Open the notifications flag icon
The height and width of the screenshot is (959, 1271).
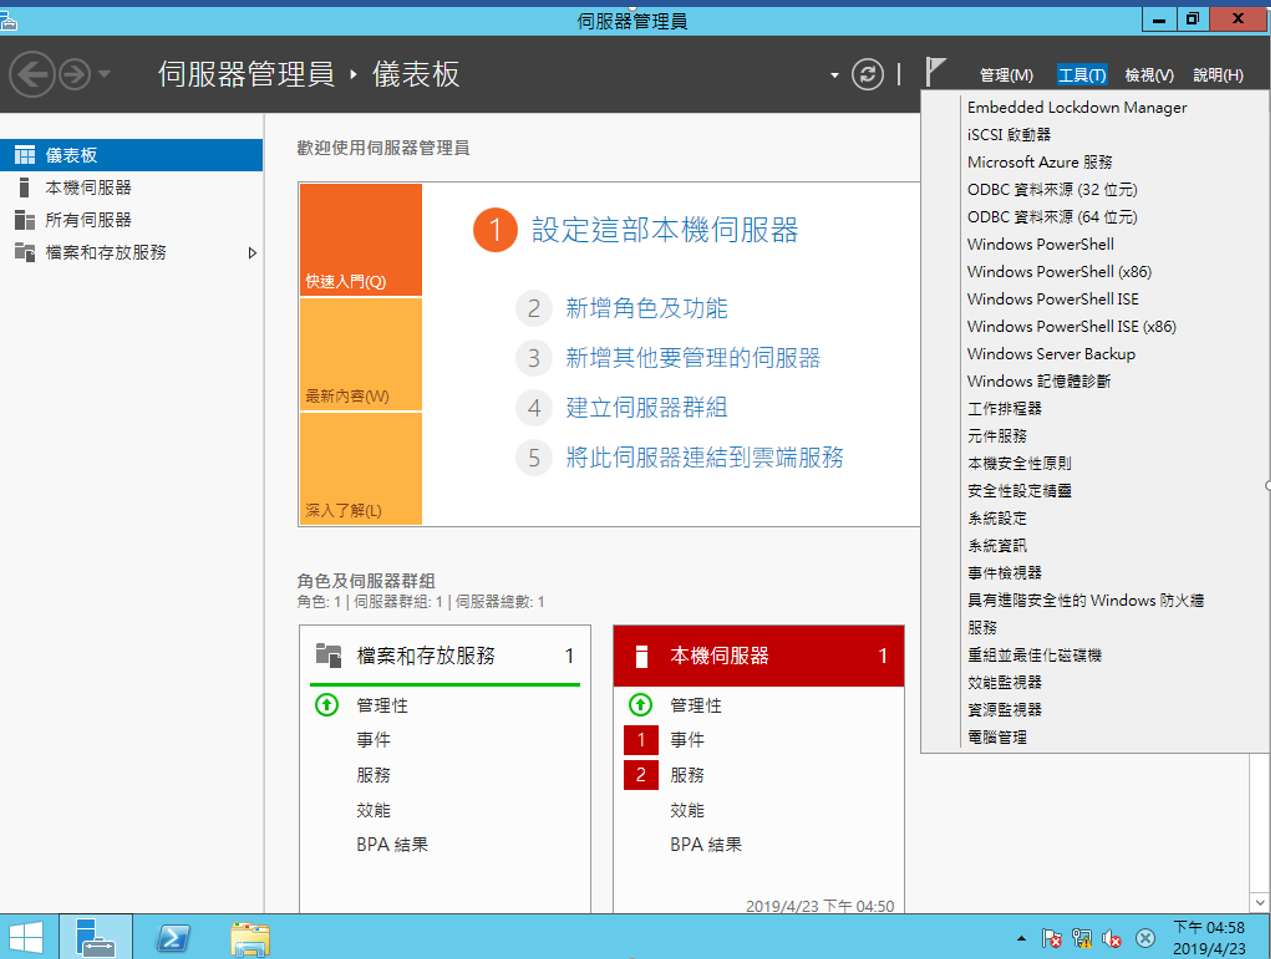point(935,72)
